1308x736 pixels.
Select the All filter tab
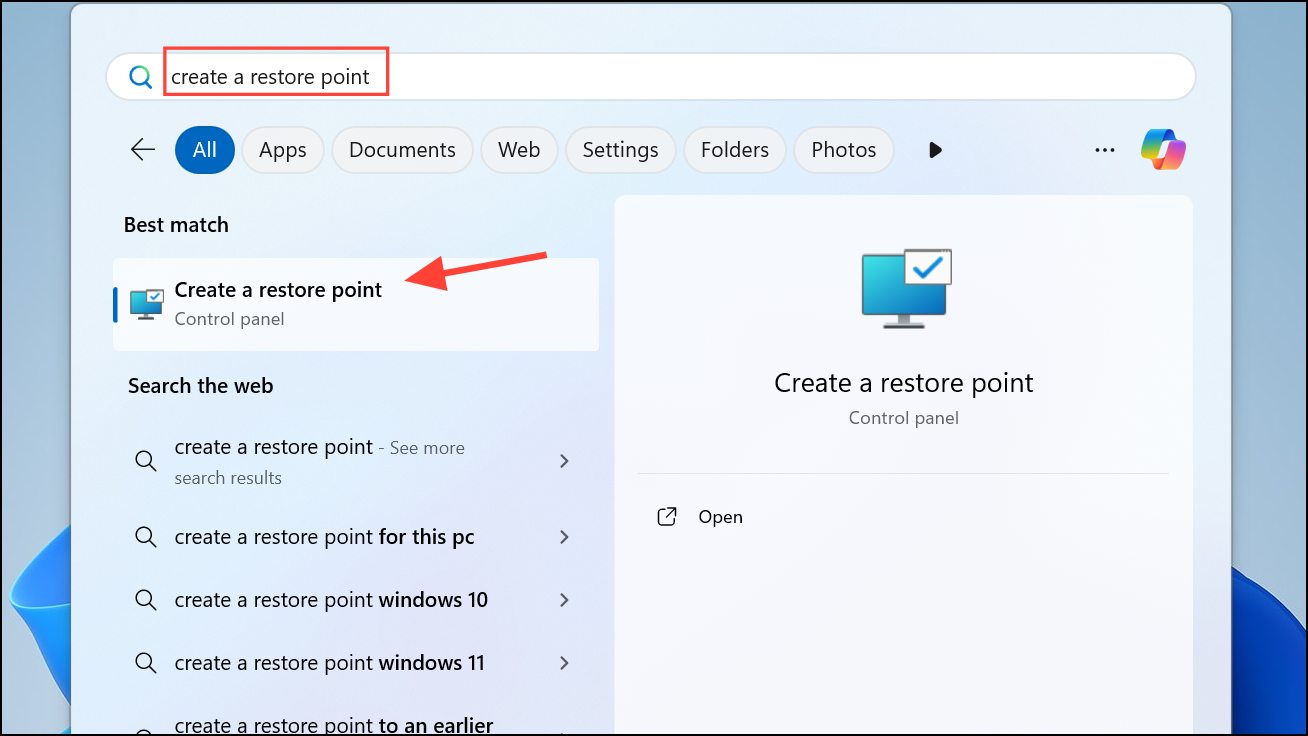tap(205, 150)
